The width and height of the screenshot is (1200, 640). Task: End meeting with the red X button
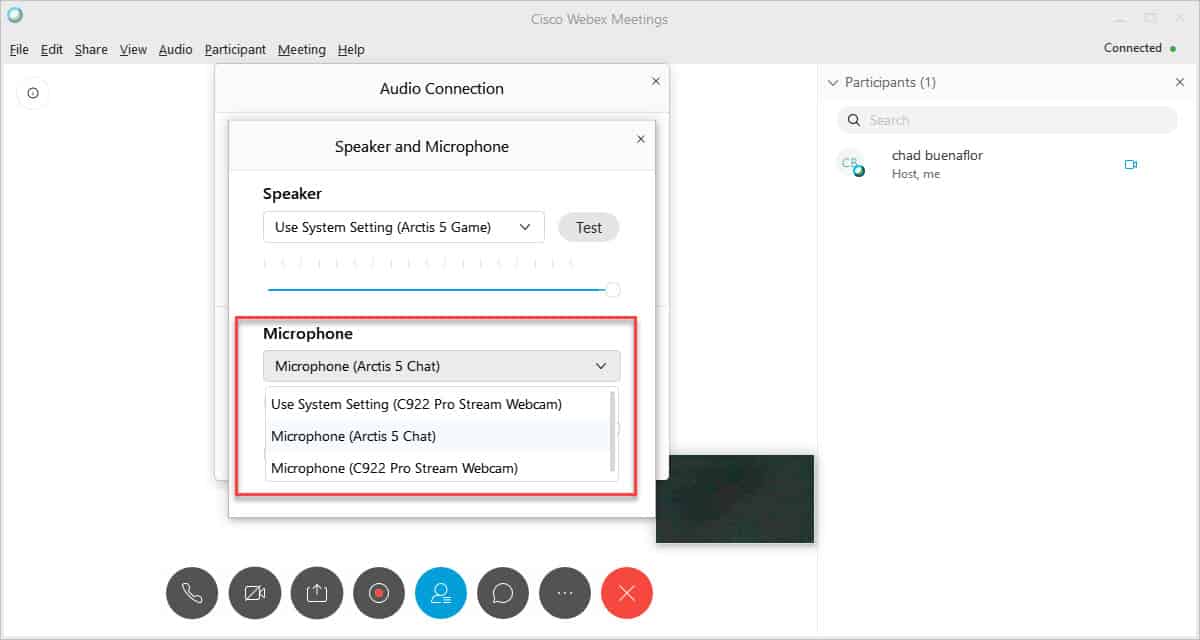point(627,593)
